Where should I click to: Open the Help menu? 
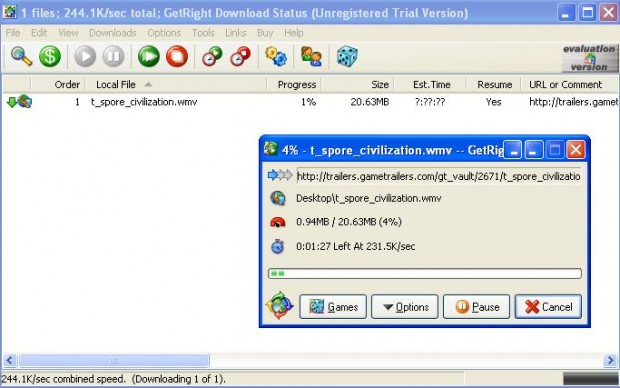point(293,33)
